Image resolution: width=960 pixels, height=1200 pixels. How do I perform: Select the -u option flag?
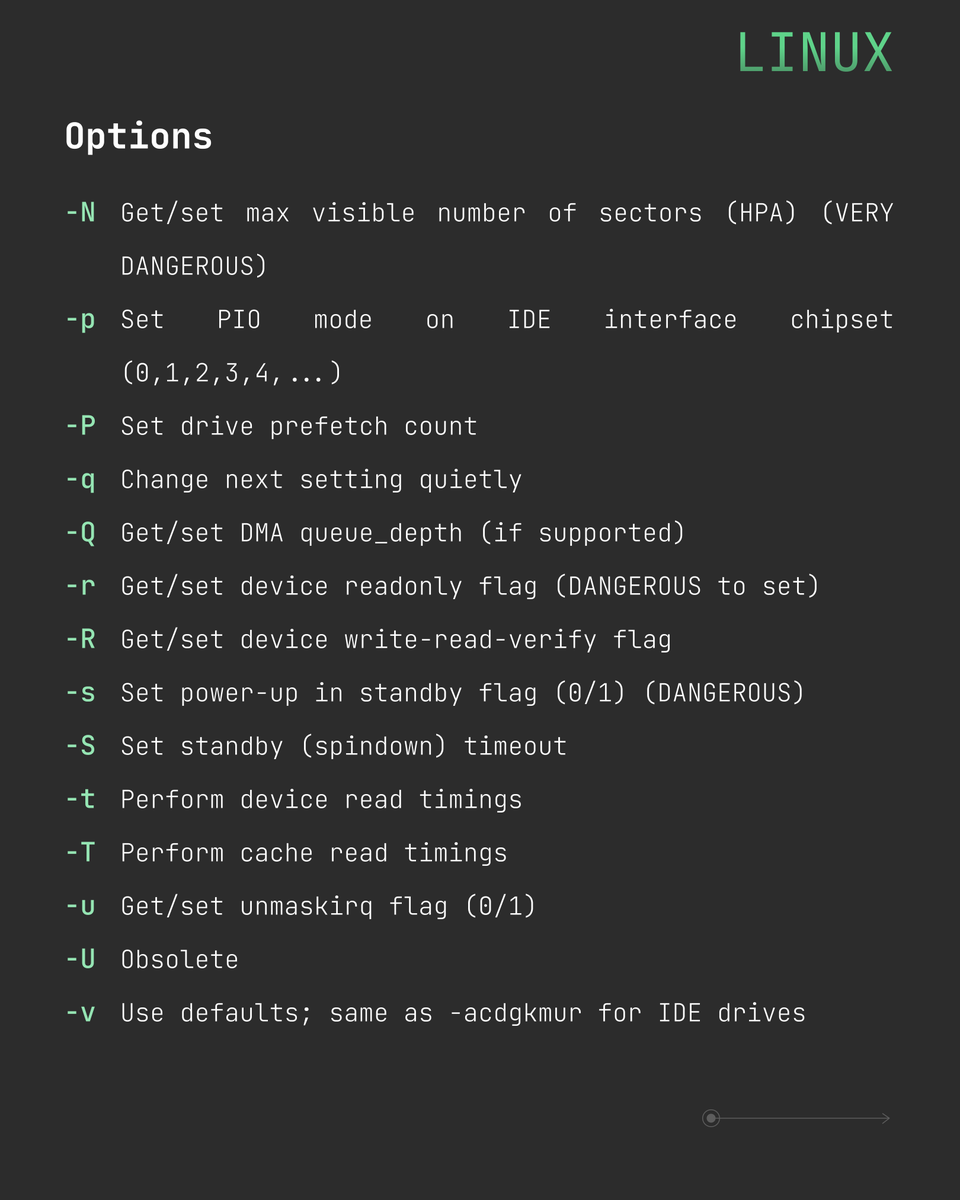(x=81, y=906)
